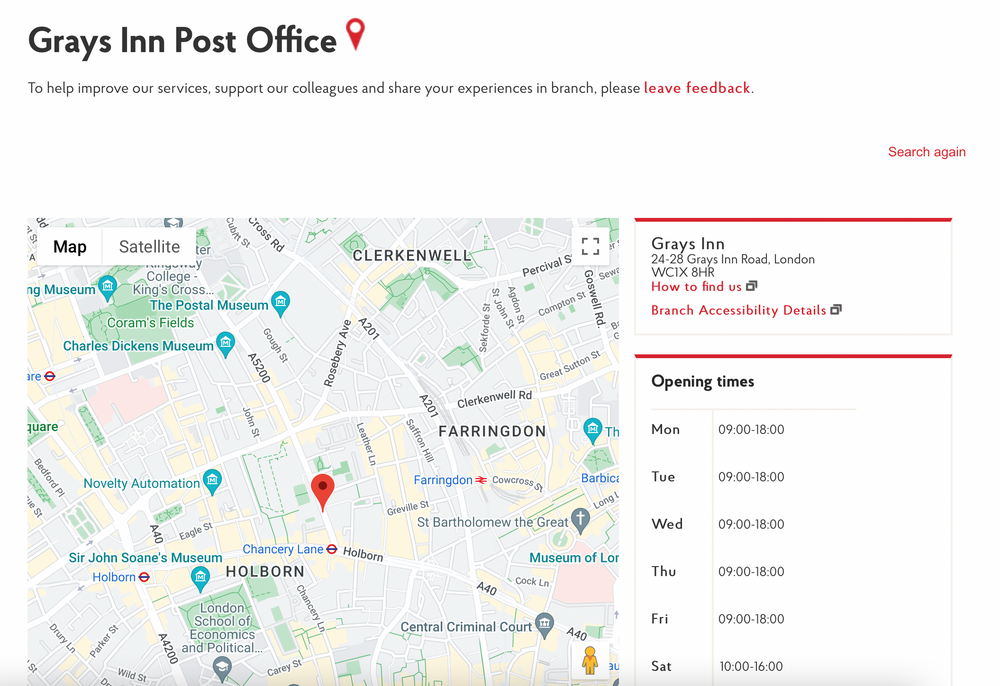The image size is (1000, 686).
Task: Open How to find us link
Action: (x=696, y=287)
